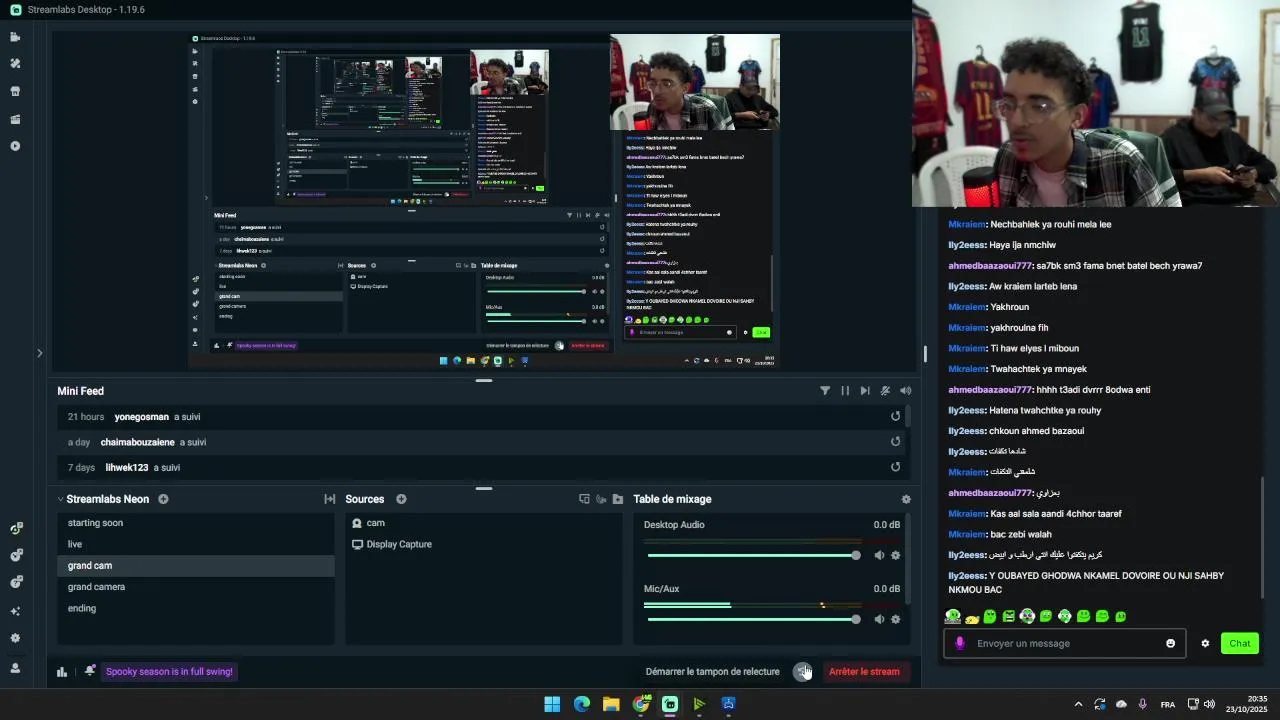Click the Envoyer un message chat field
Viewport: 1280px width, 720px height.
1066,644
